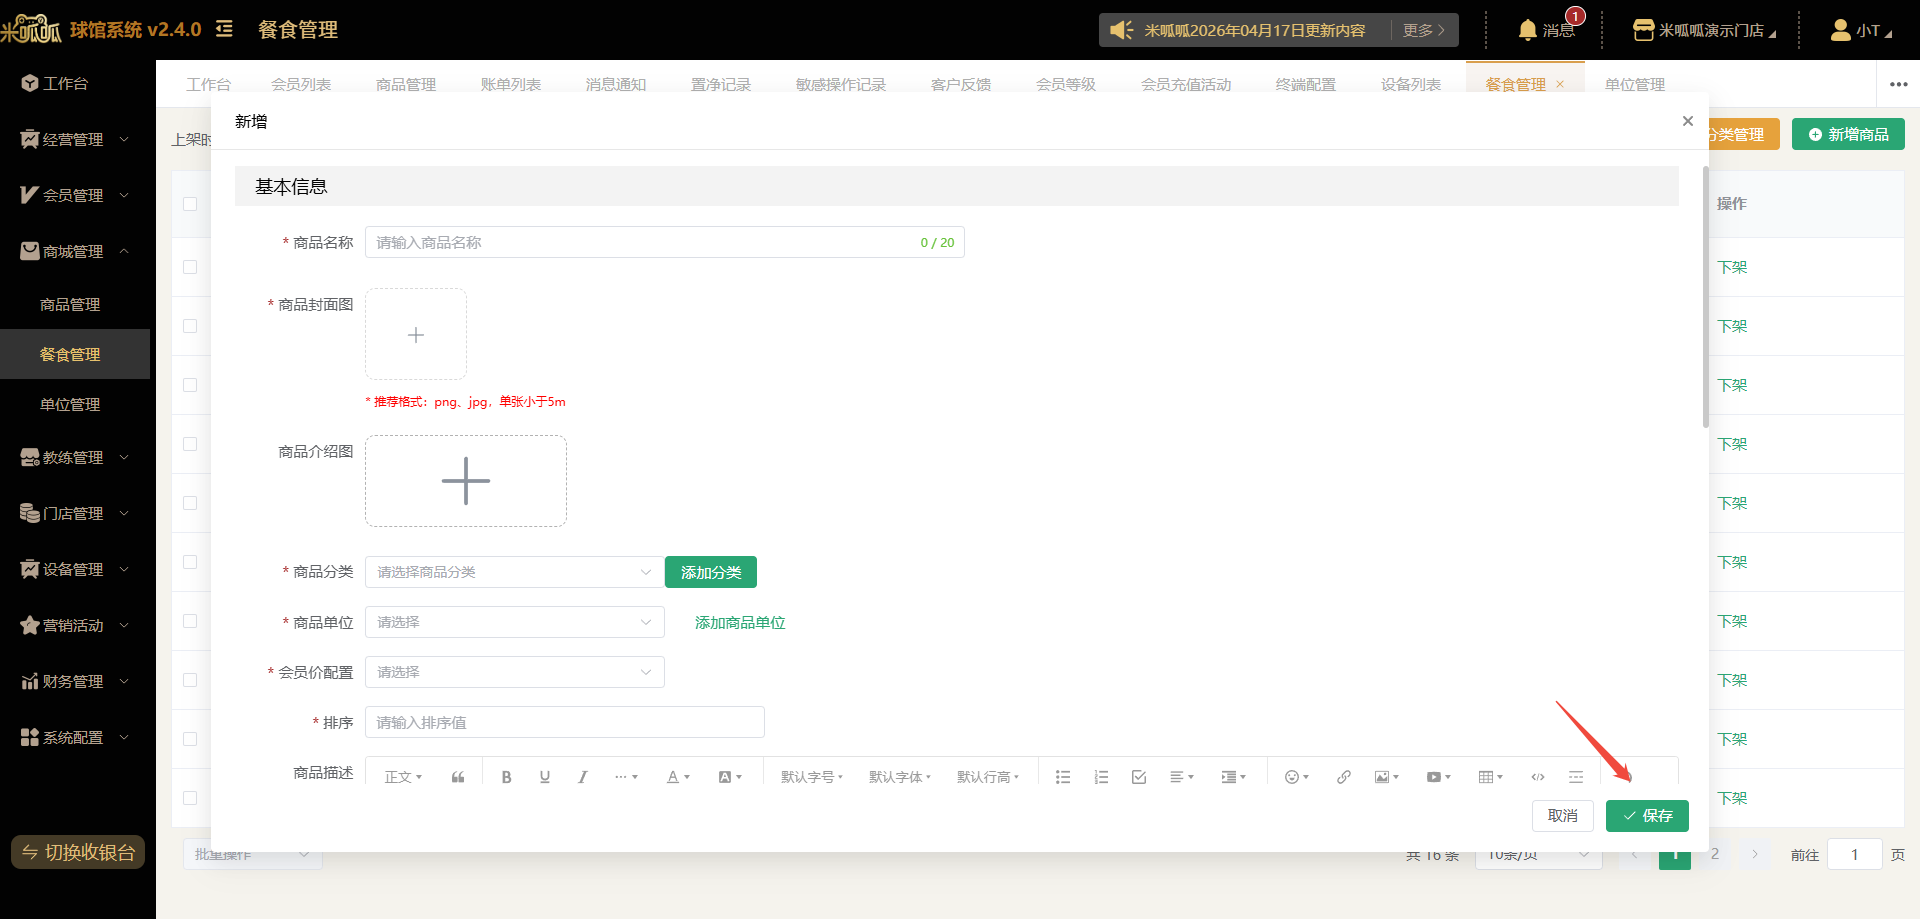
Task: Switch to the 设备列表 tab
Action: pos(1411,84)
